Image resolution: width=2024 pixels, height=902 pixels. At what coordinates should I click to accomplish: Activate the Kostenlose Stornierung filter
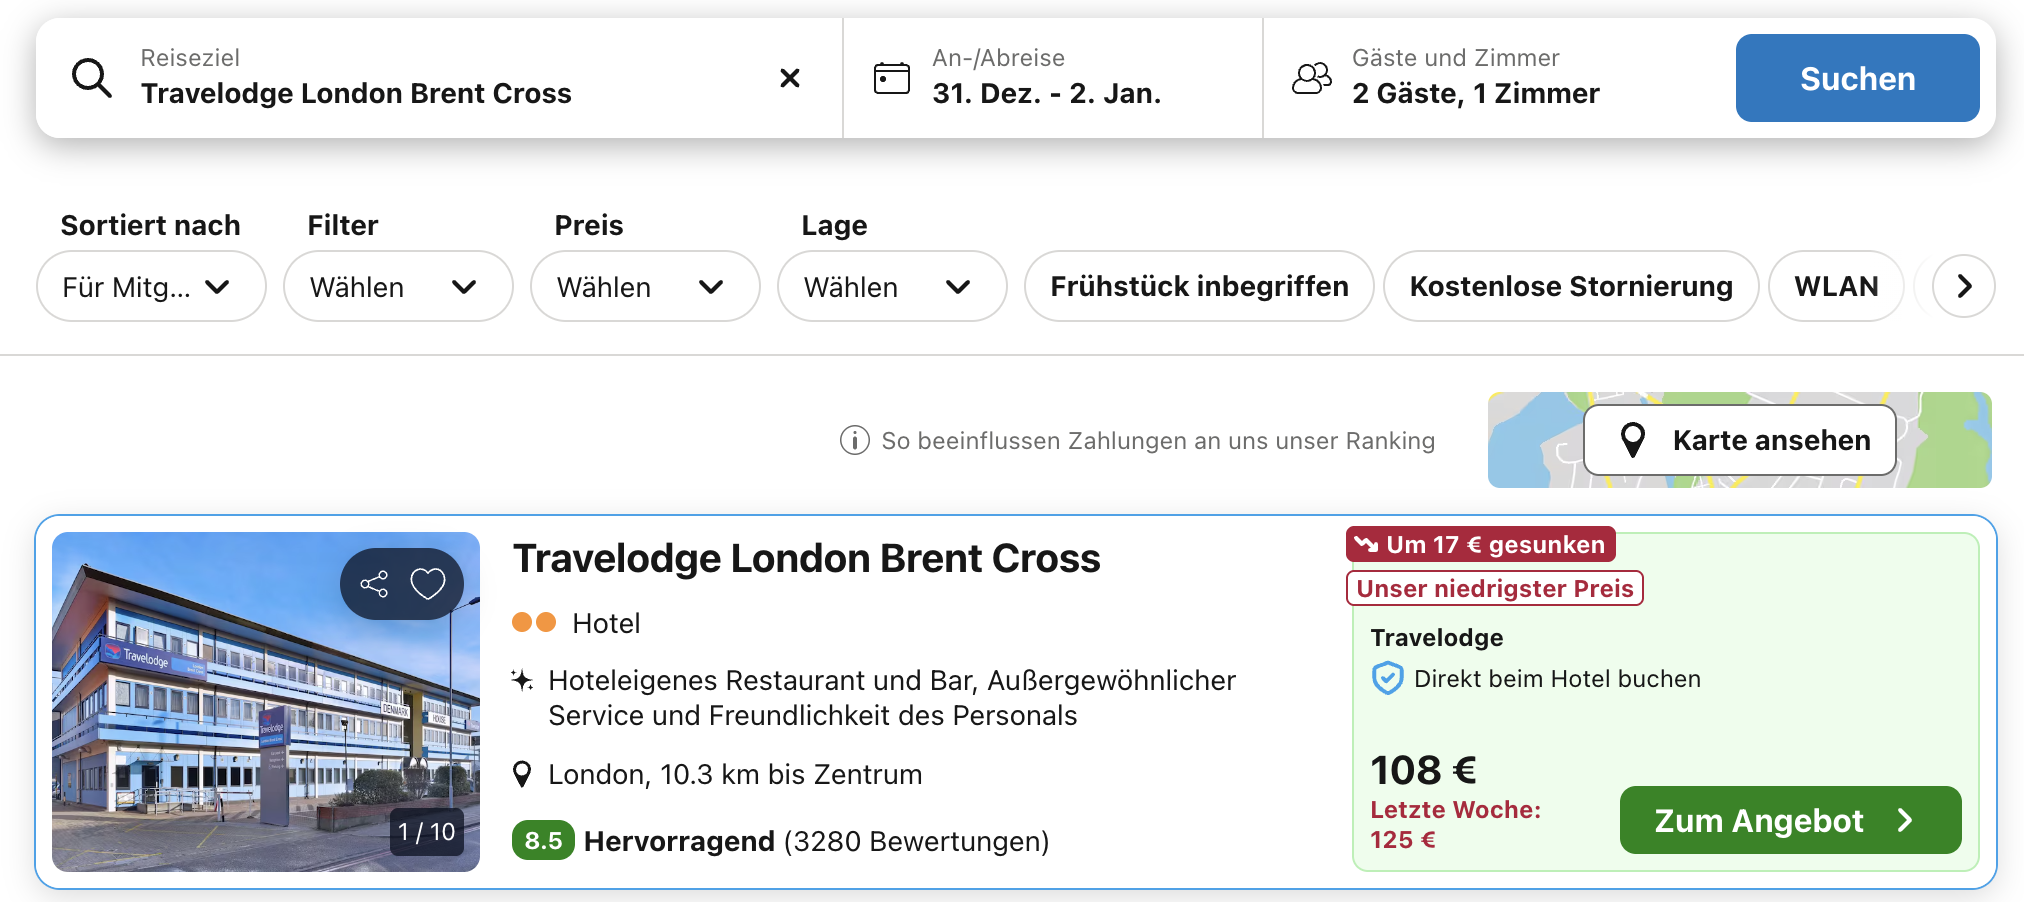[1570, 286]
